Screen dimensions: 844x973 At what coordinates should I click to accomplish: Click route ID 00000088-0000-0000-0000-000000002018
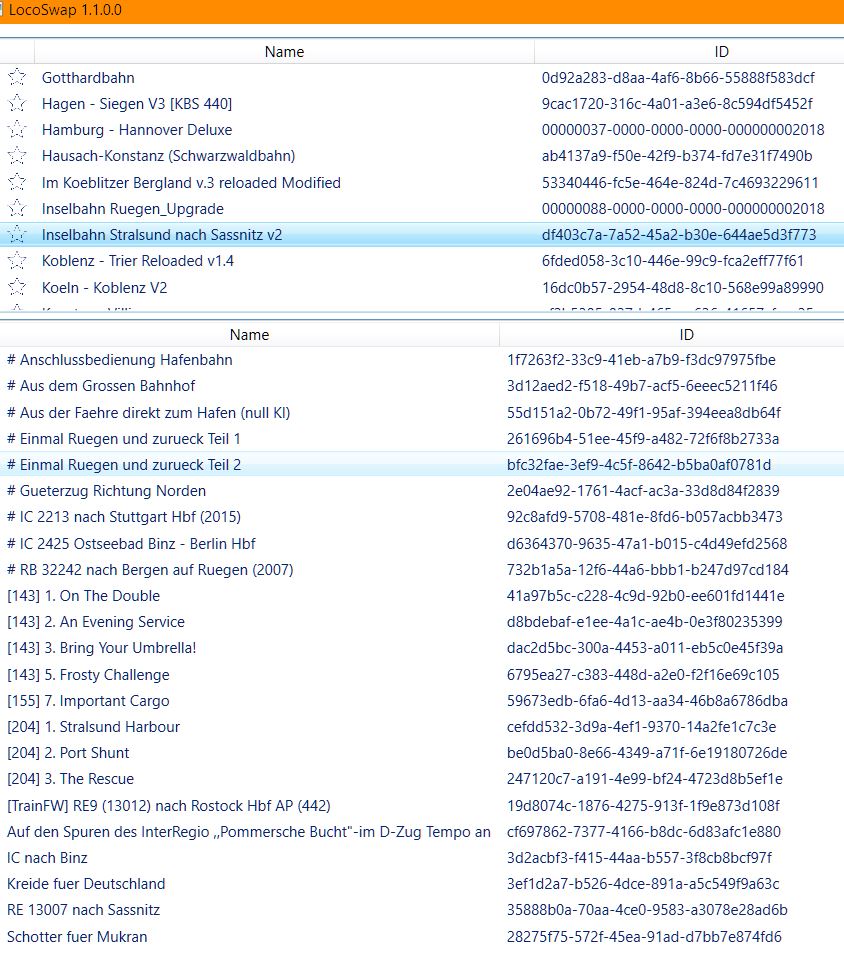(x=683, y=208)
